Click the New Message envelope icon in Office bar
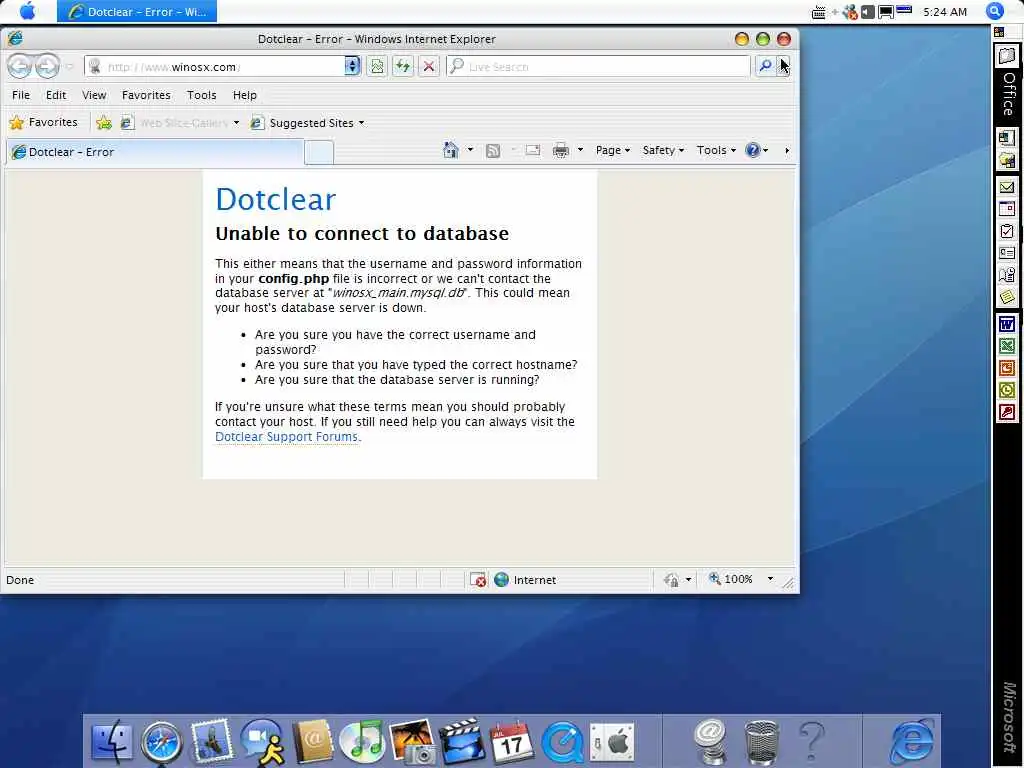Screen dimensions: 1024x768 coord(1006,187)
